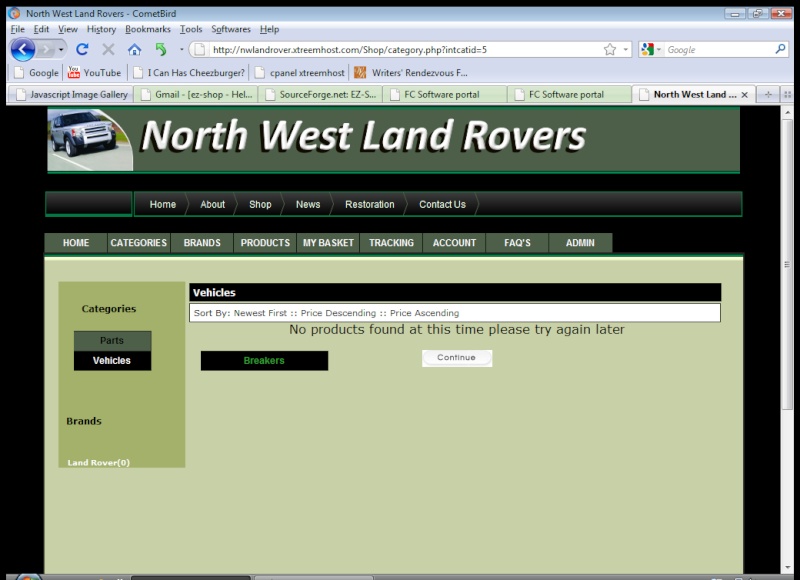
Task: Open the Restoration nav link
Action: click(370, 205)
